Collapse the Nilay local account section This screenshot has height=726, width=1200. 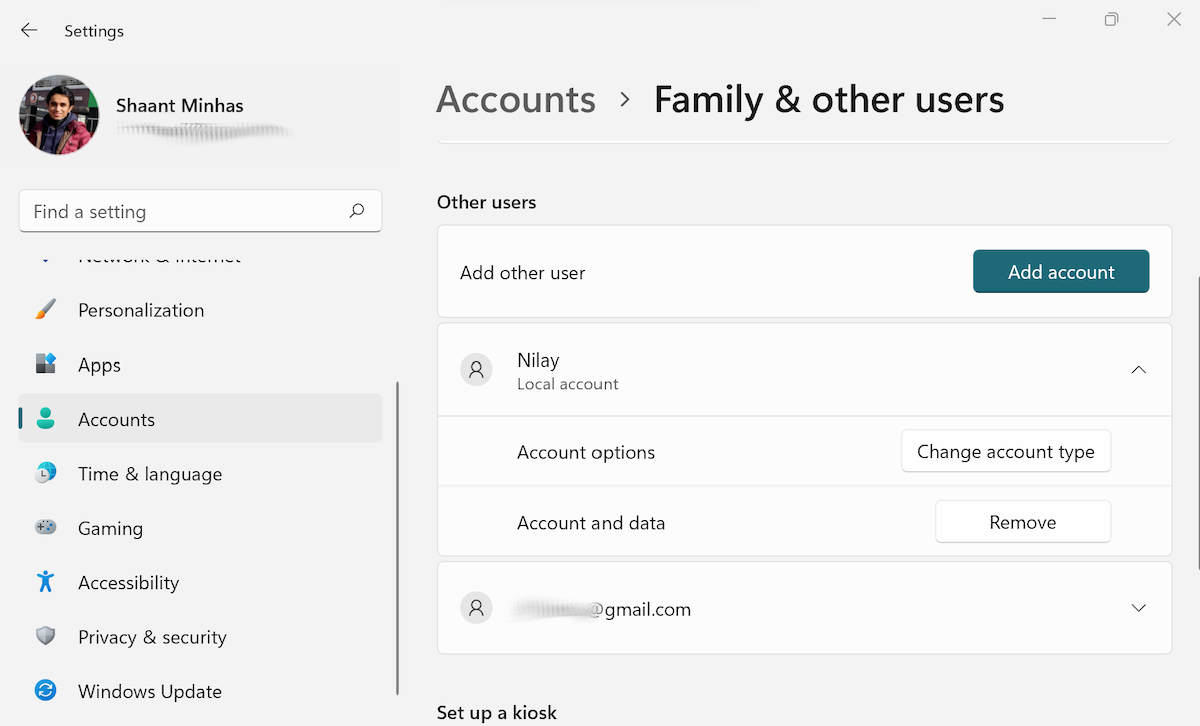(x=1138, y=369)
